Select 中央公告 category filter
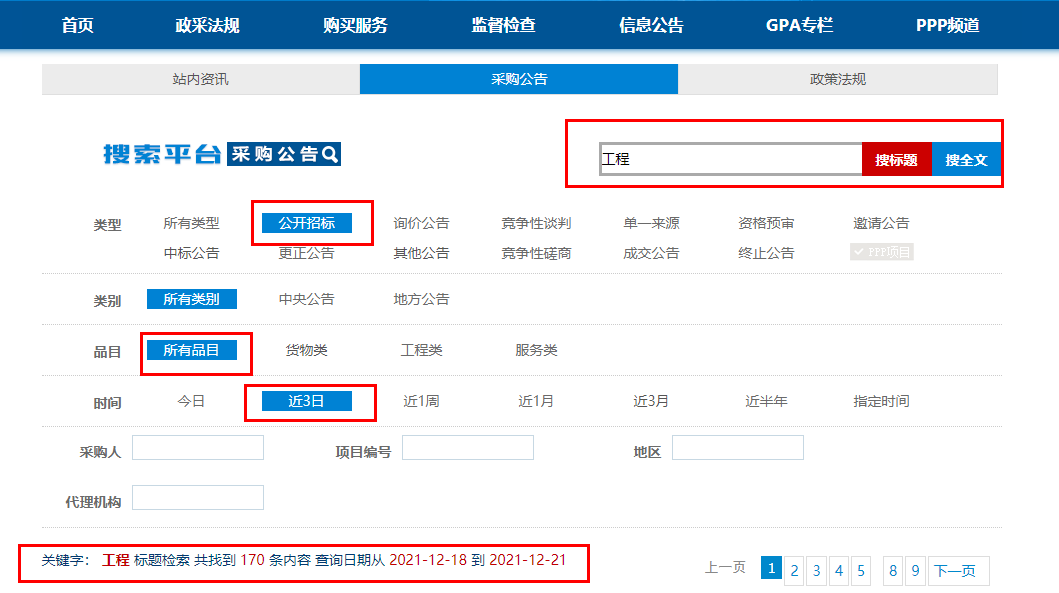Image resolution: width=1059 pixels, height=593 pixels. (307, 299)
